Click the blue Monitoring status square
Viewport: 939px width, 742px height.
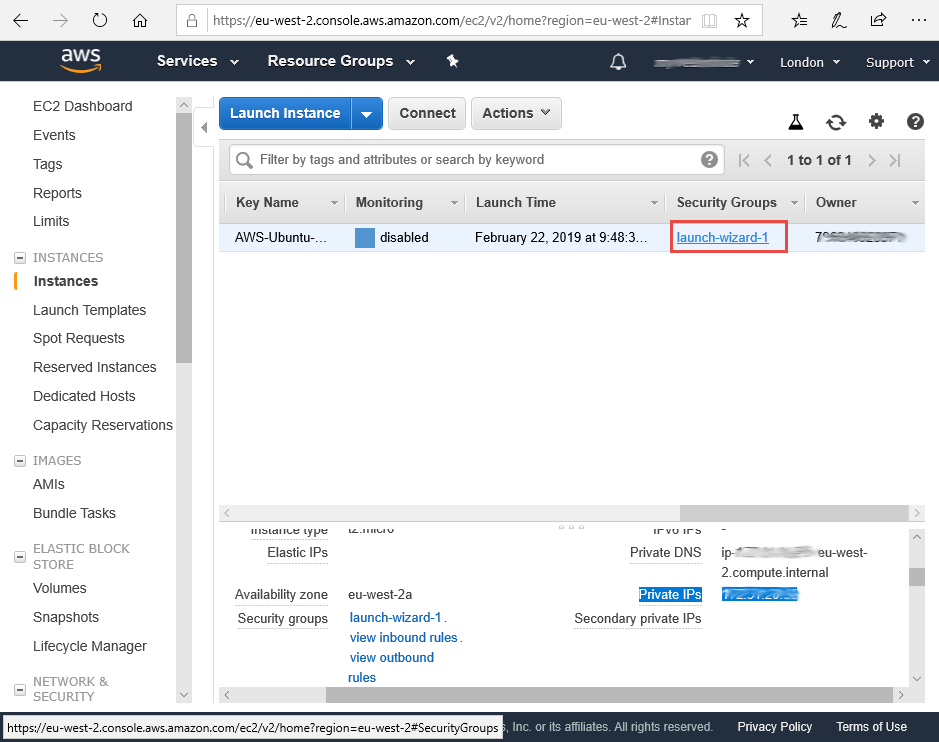click(x=365, y=238)
